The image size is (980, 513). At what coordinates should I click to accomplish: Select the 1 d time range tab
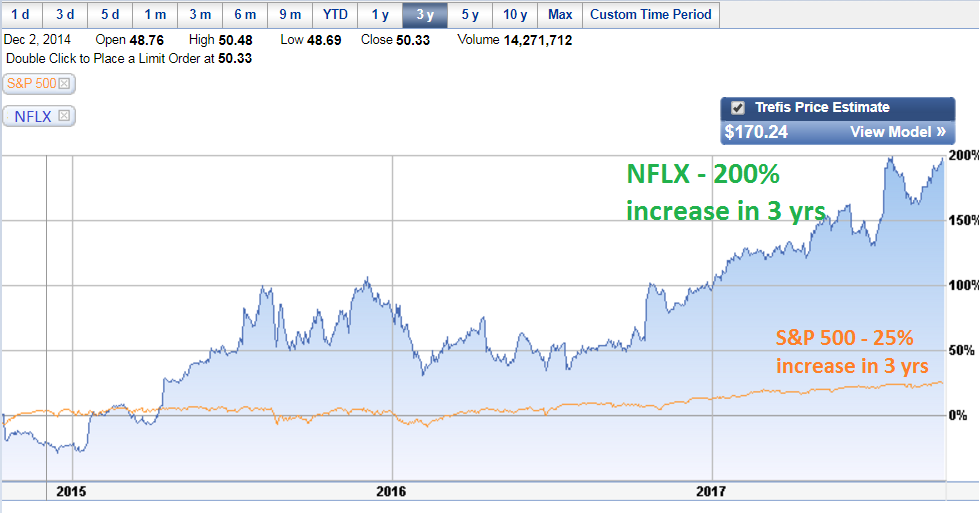pos(21,14)
